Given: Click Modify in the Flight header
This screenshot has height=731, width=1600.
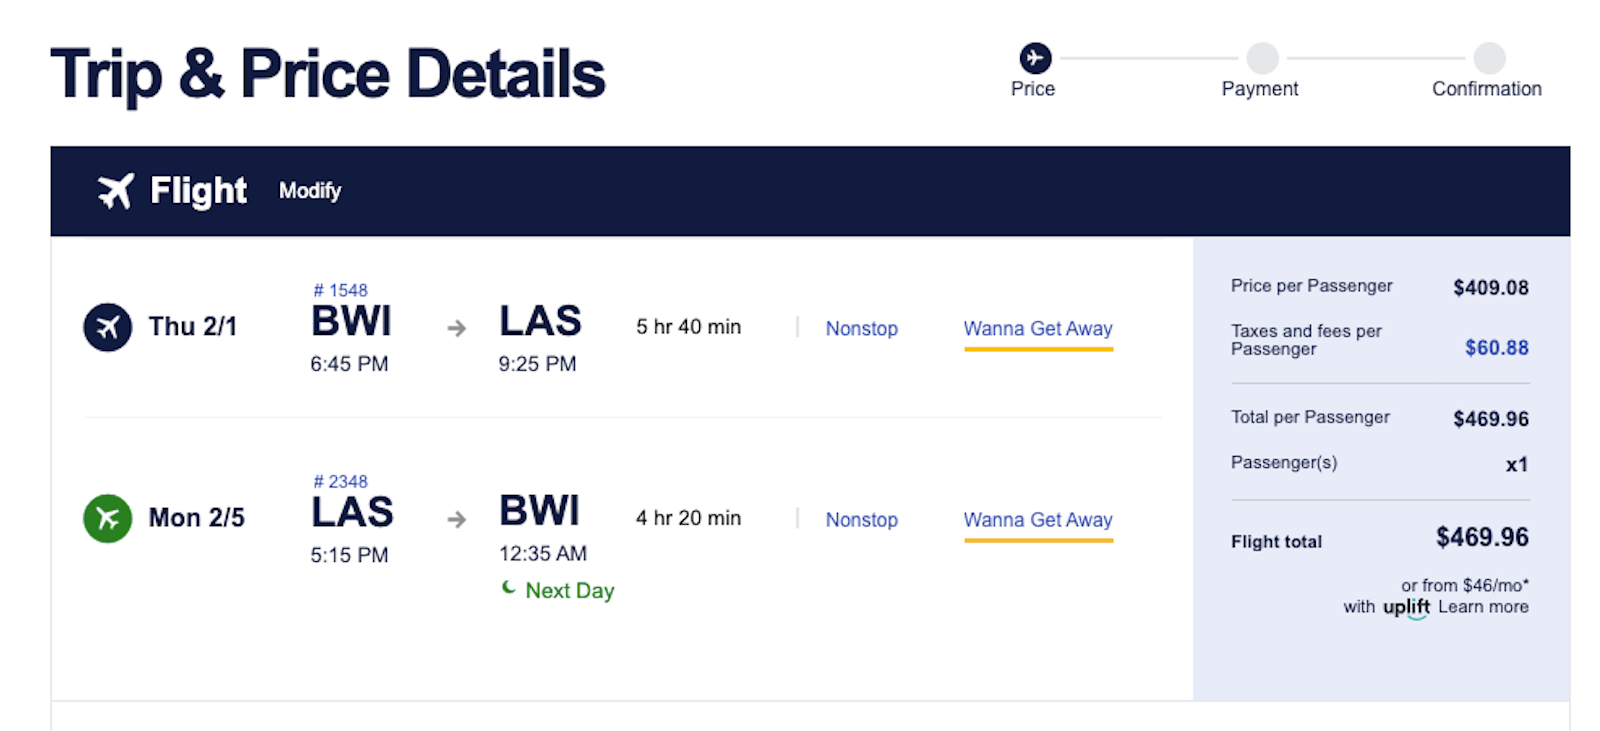Looking at the screenshot, I should coord(310,191).
